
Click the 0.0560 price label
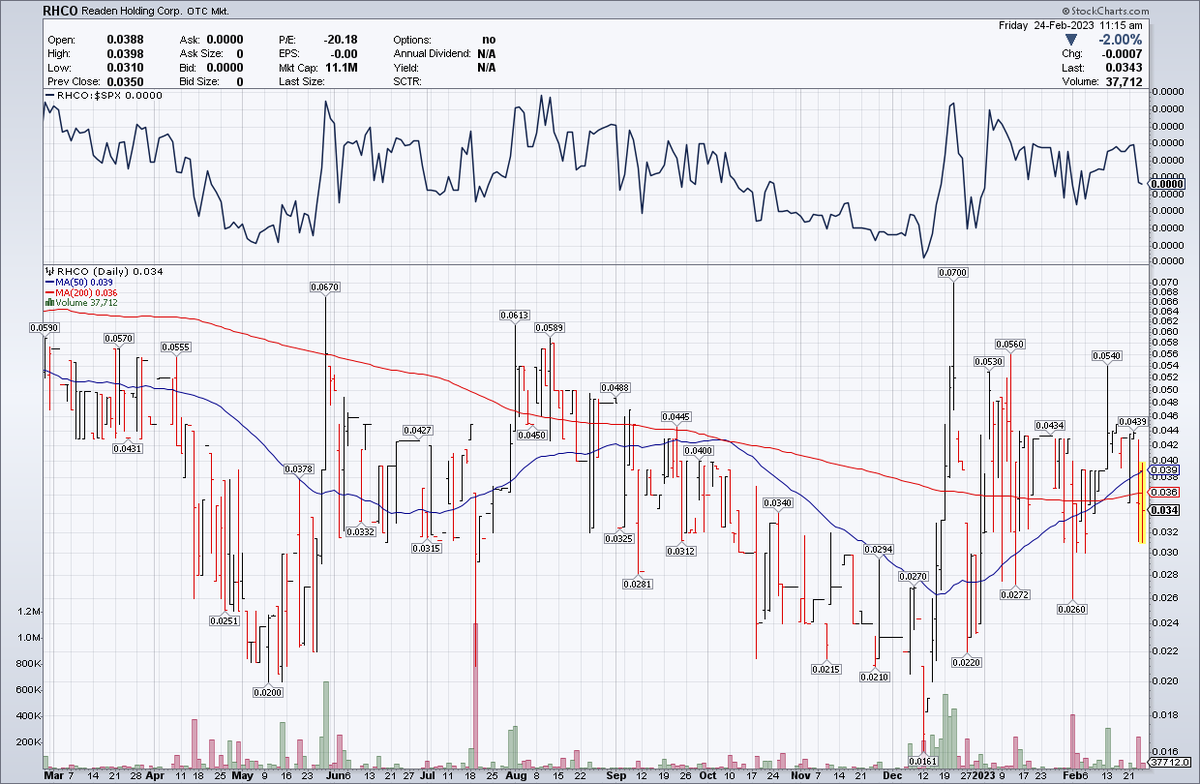(1010, 344)
